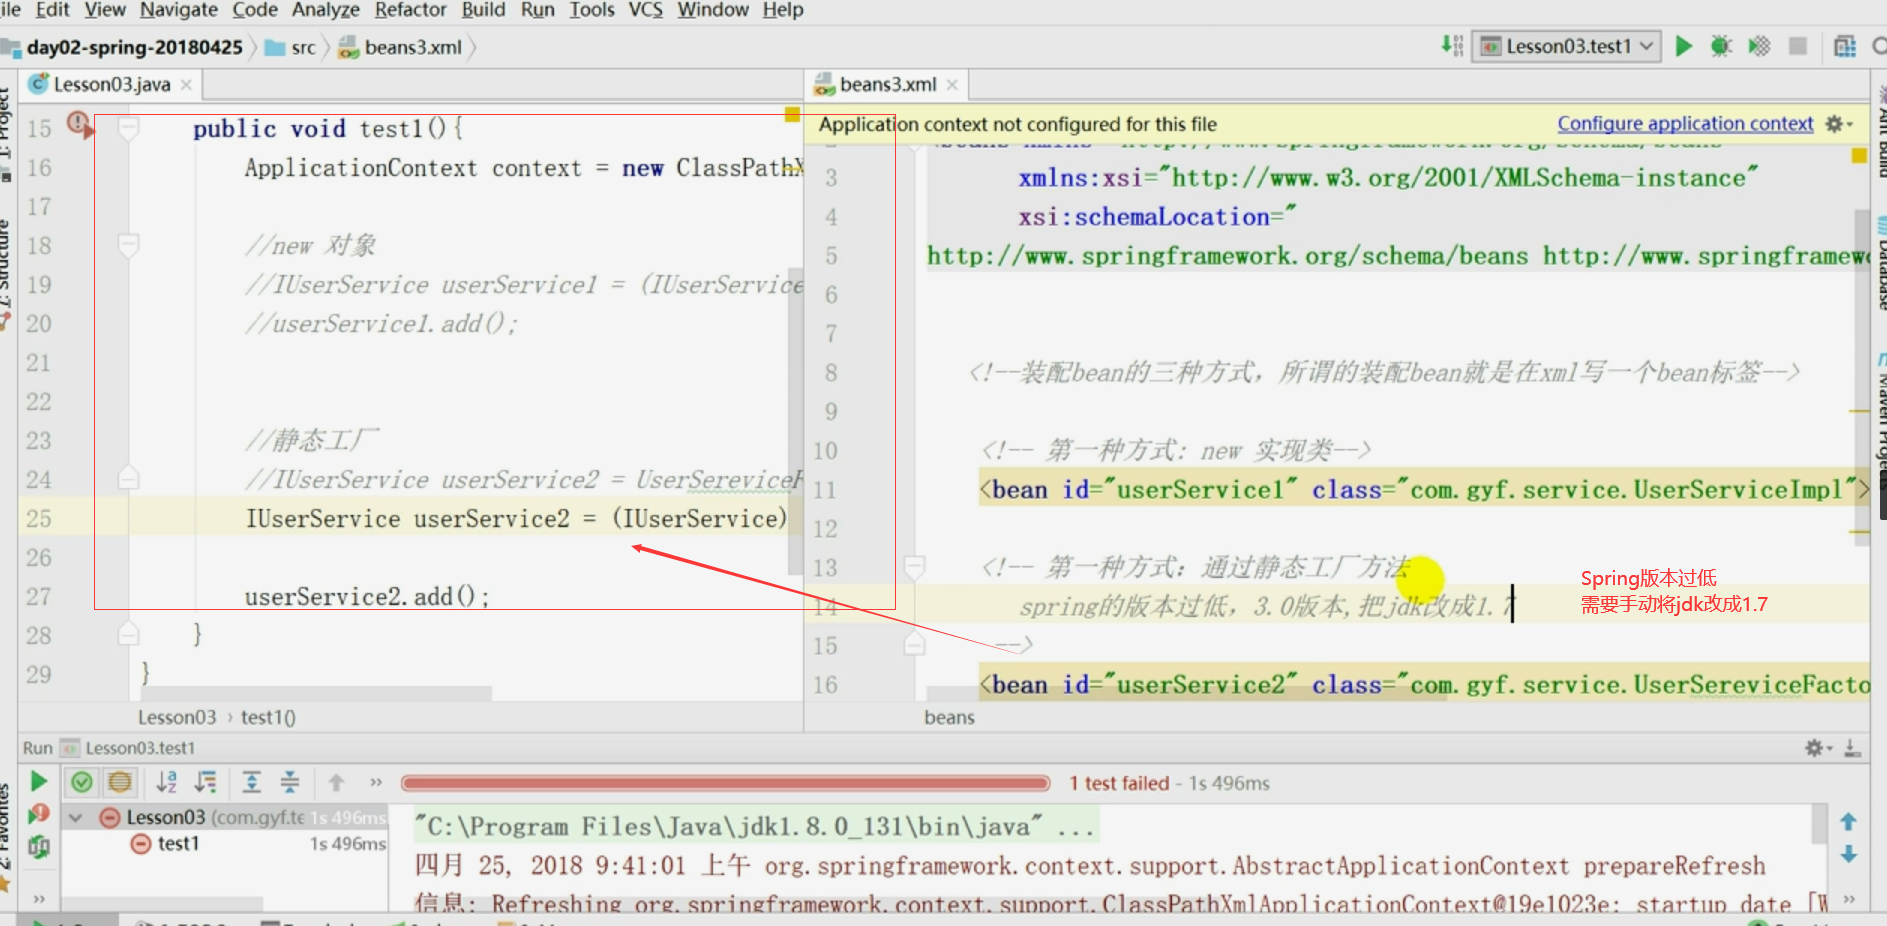Run Lesson03.test1 with the toolbar play button
The image size is (1887, 926).
[1684, 46]
